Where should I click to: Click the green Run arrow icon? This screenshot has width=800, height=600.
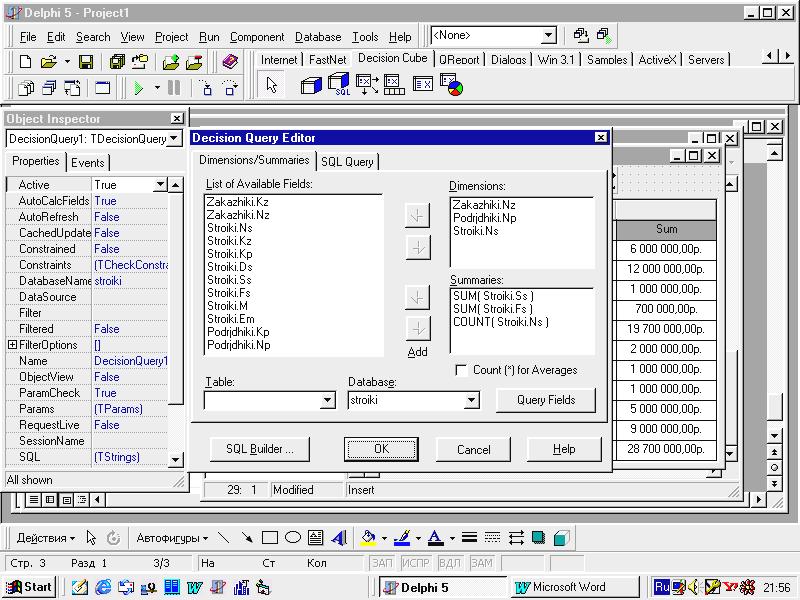pyautogui.click(x=138, y=88)
